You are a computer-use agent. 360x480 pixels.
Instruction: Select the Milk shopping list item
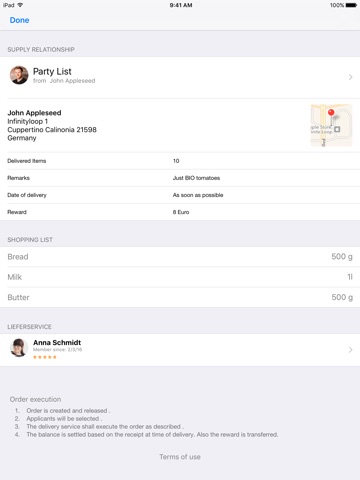[180, 277]
